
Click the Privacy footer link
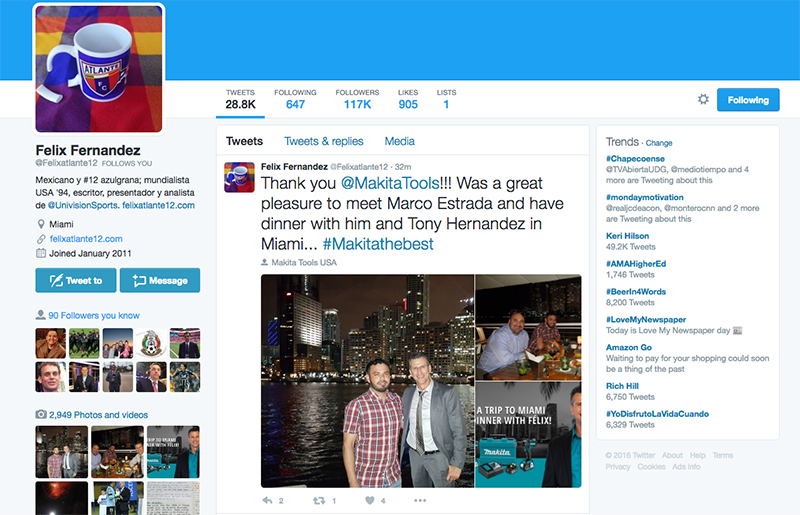pos(618,467)
